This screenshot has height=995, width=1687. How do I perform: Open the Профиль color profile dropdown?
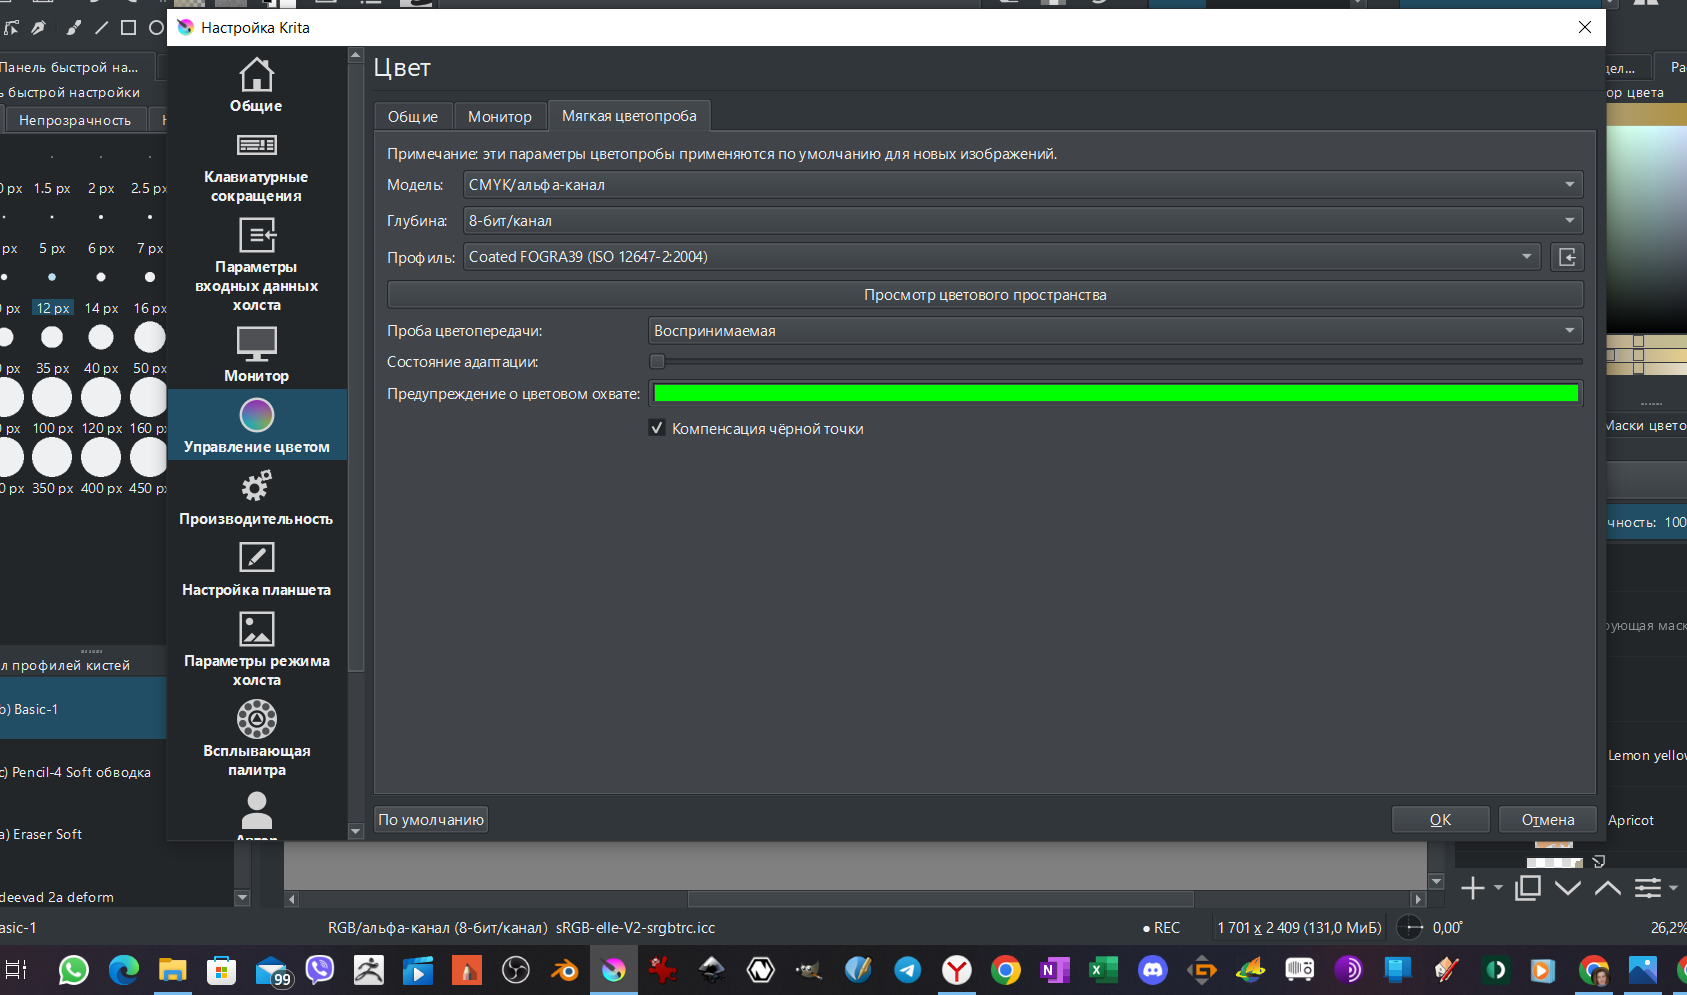(x=1002, y=257)
